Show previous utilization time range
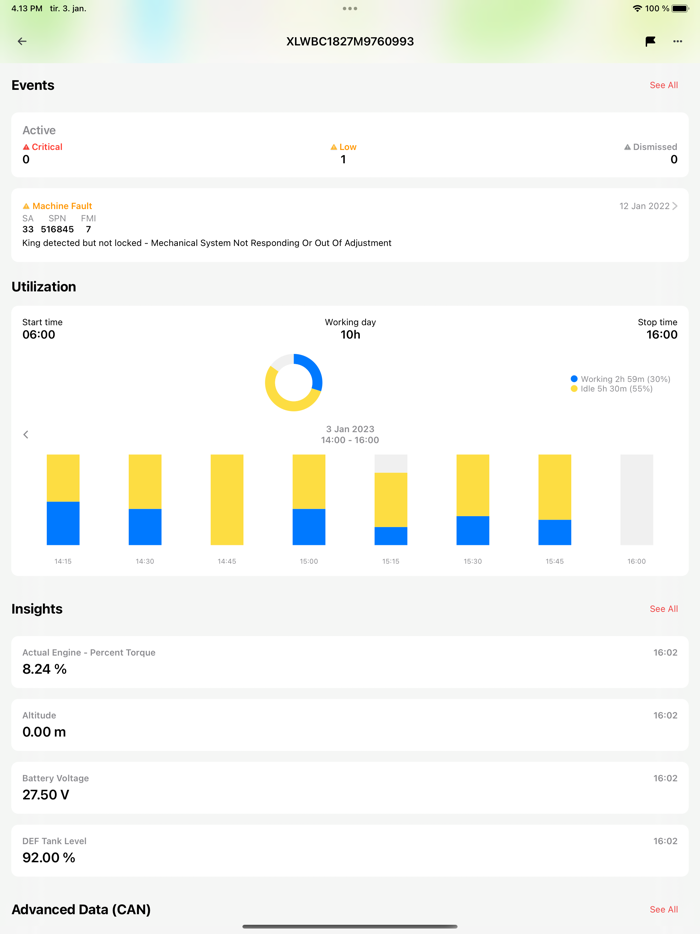 pyautogui.click(x=26, y=434)
